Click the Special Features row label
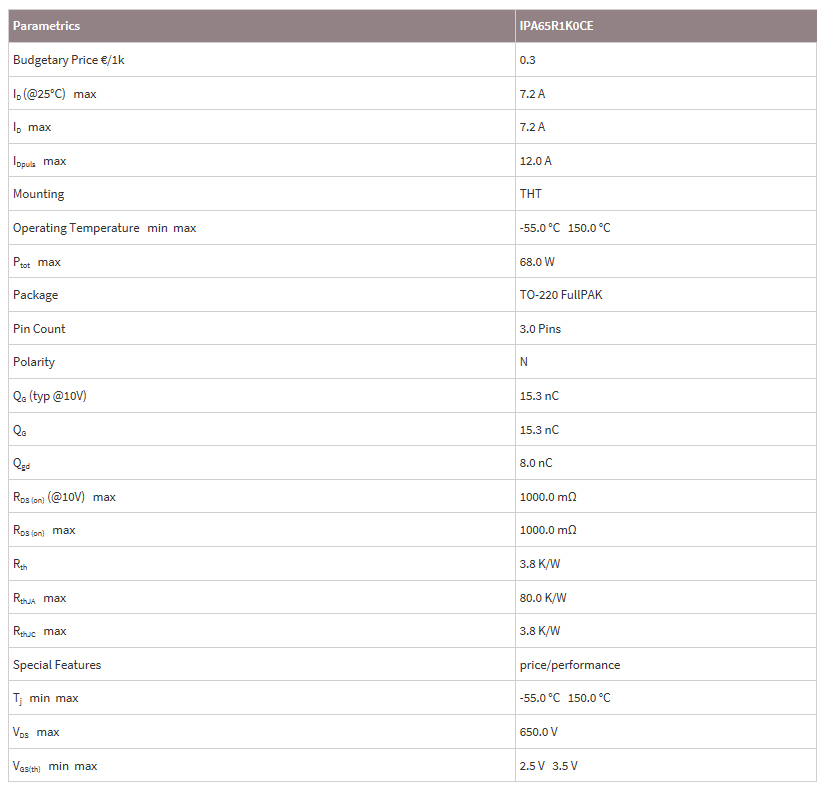Image resolution: width=826 pixels, height=795 pixels. [57, 665]
